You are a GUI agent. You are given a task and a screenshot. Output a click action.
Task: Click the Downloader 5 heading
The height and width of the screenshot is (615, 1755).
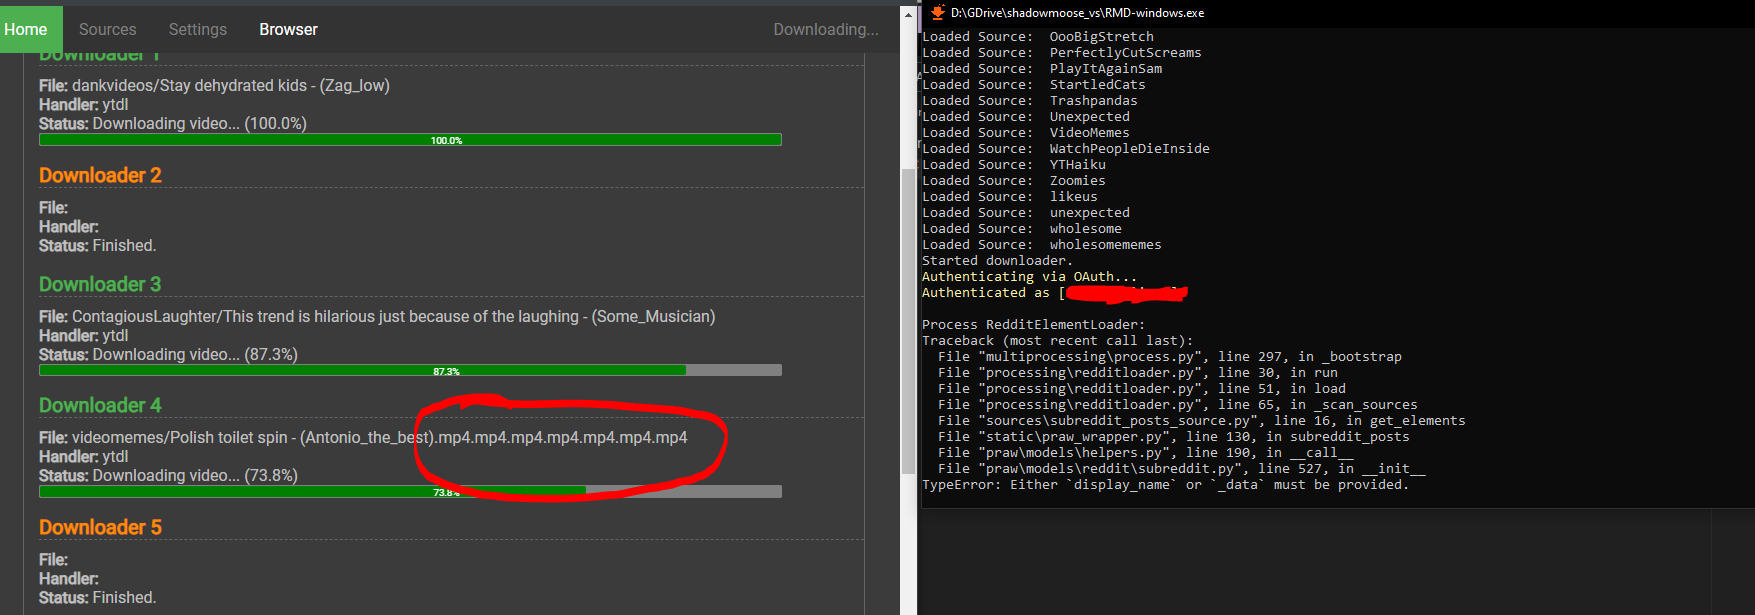100,527
